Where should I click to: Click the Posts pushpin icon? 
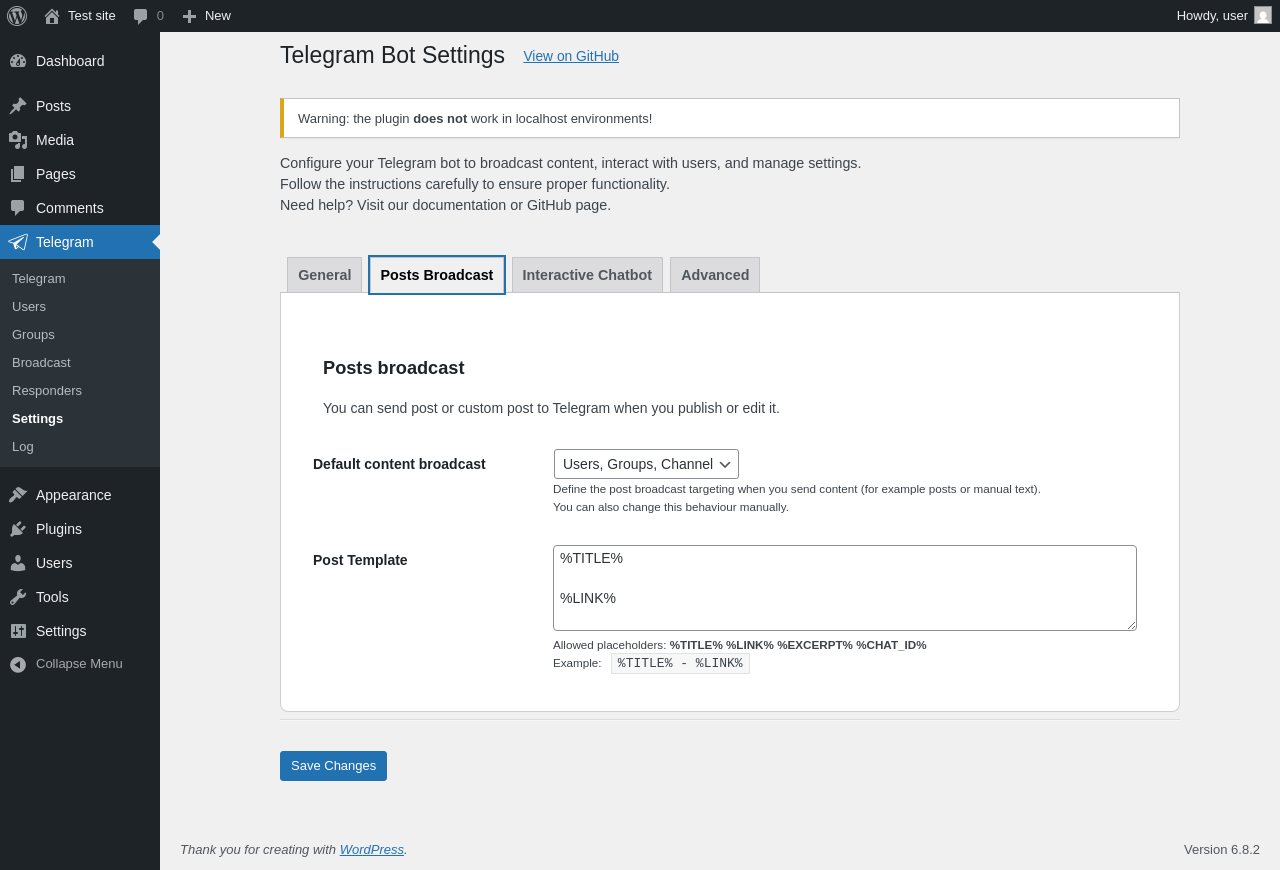pyautogui.click(x=18, y=106)
